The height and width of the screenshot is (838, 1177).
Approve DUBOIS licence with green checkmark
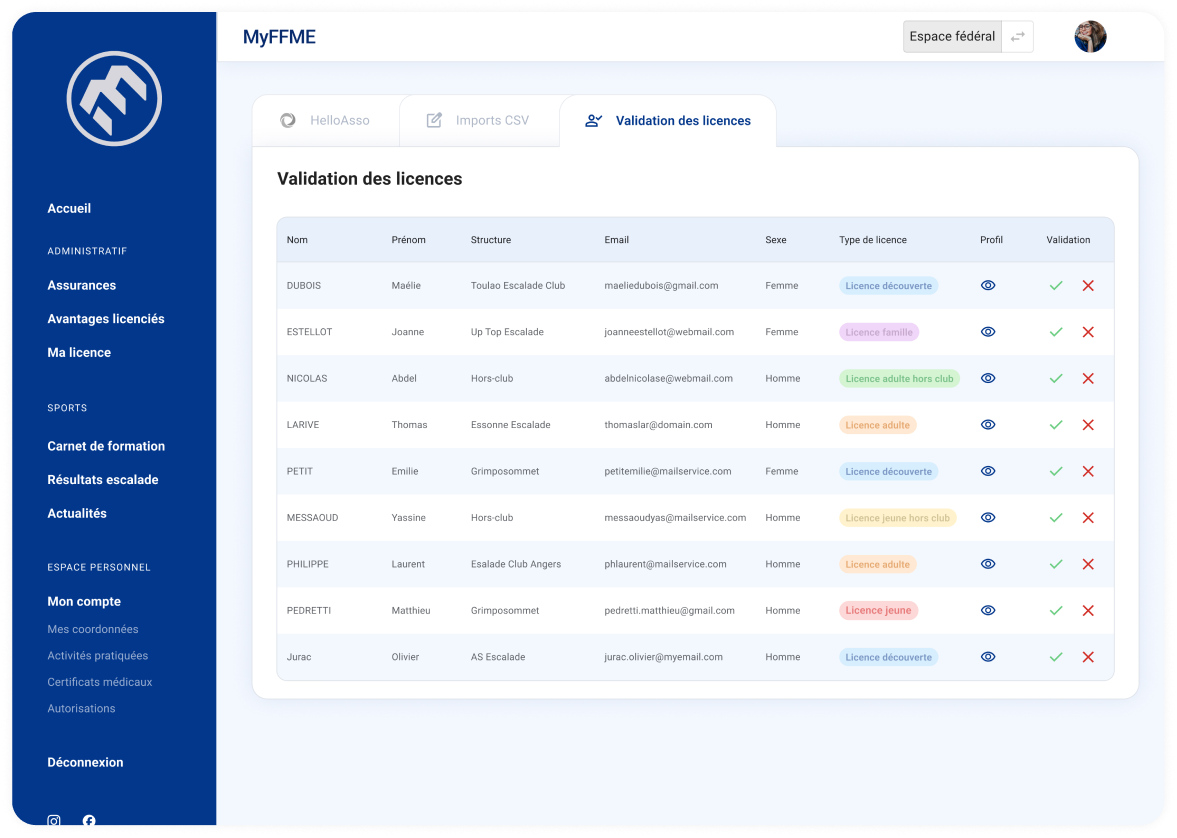pos(1055,286)
